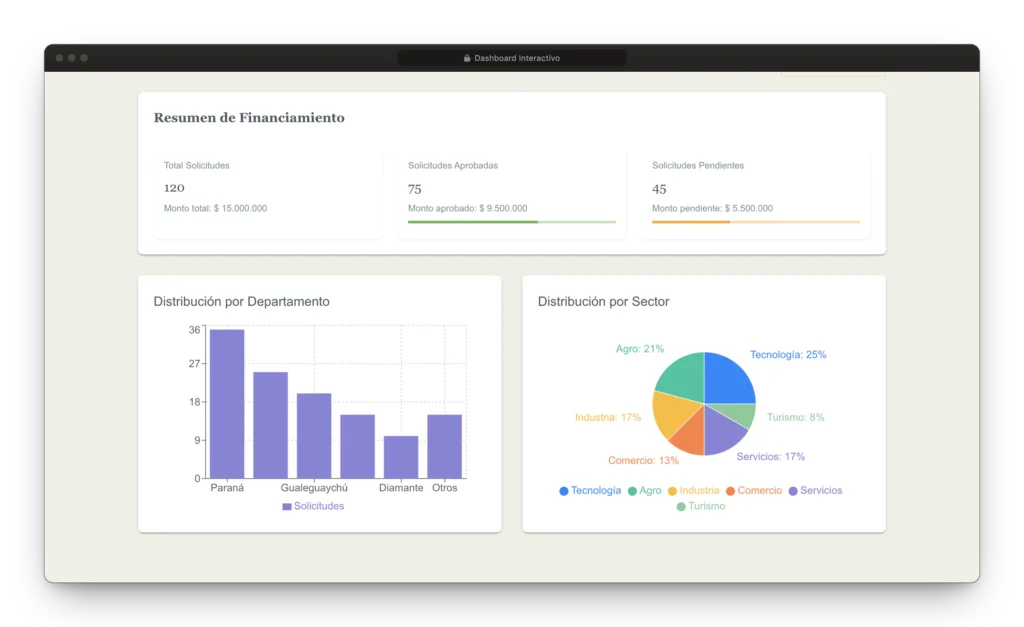Click the Industria legend color dot

click(x=672, y=491)
